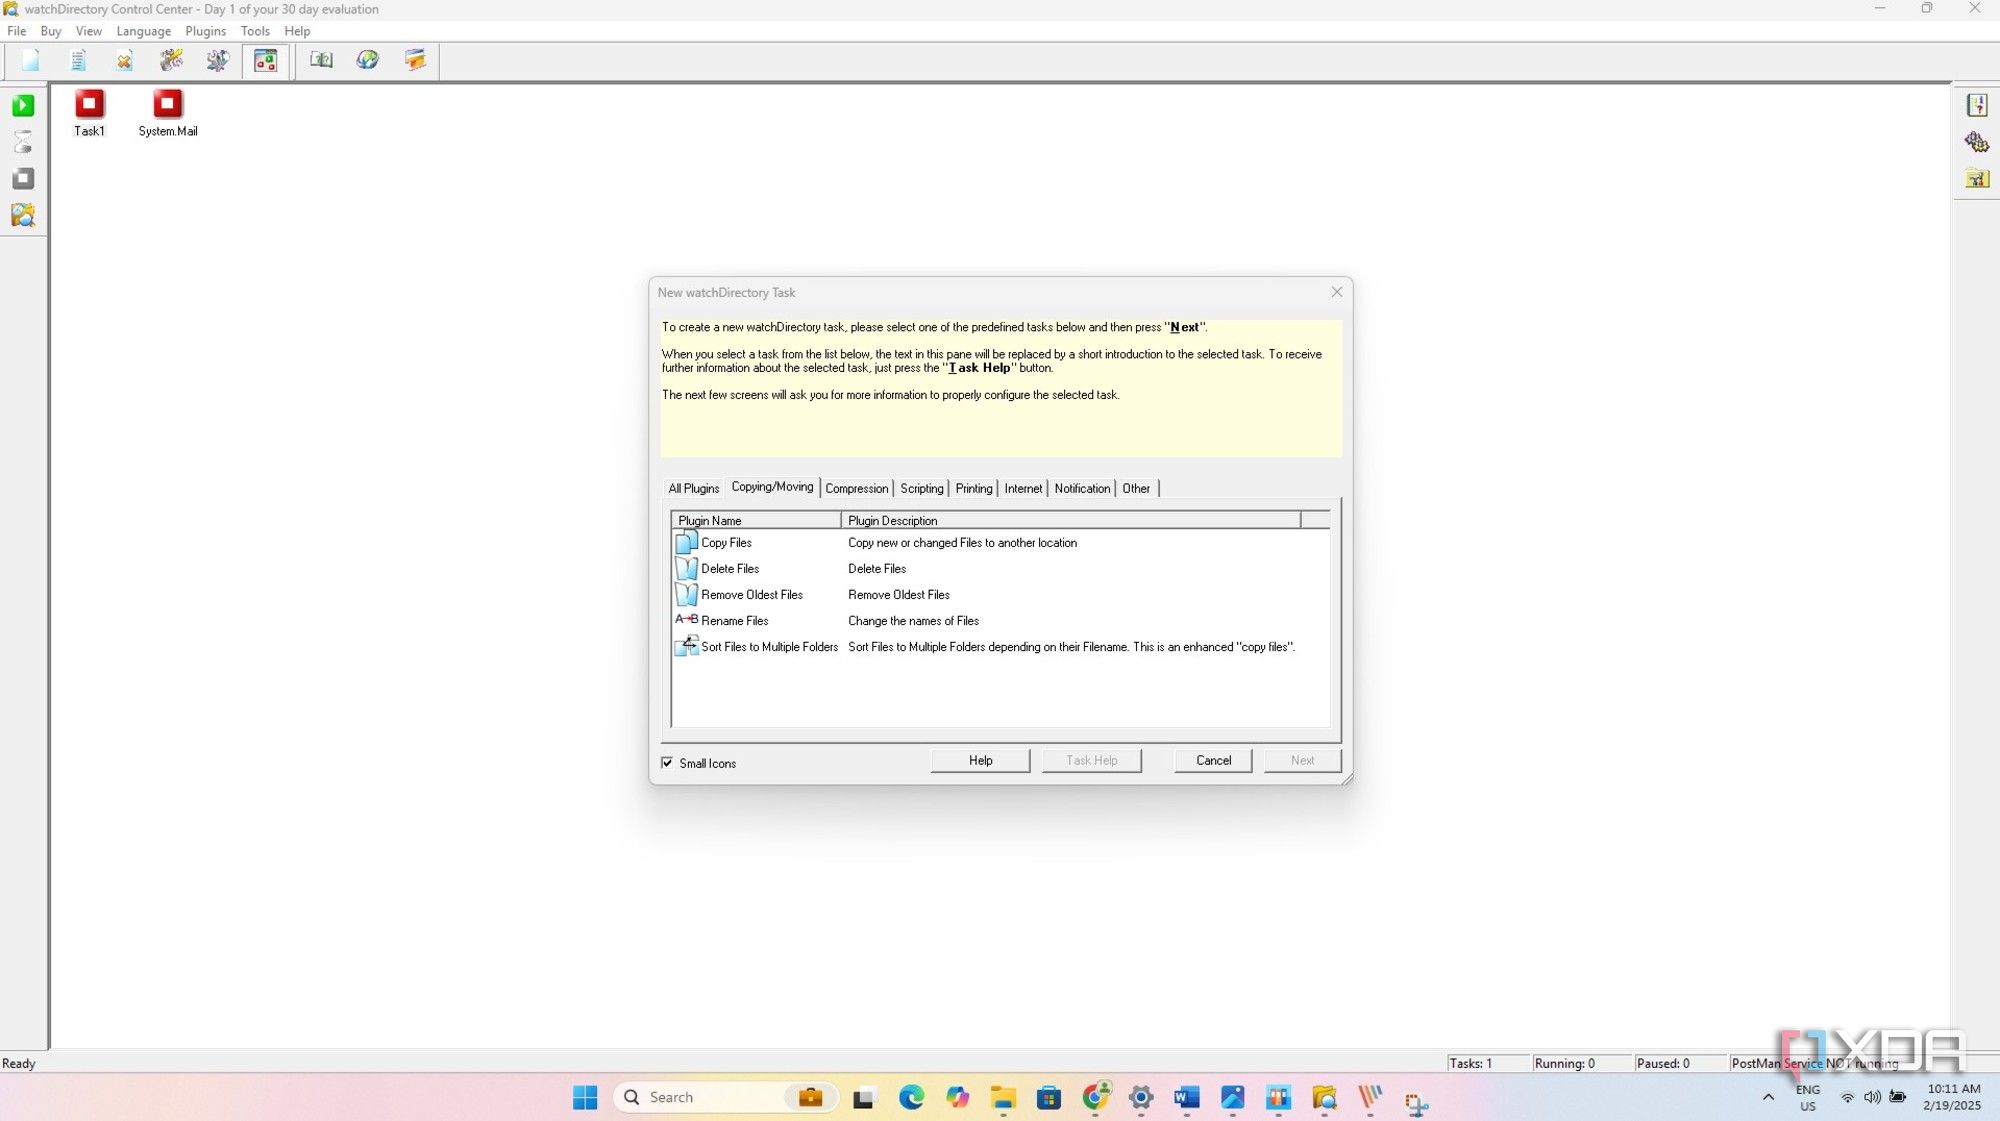Click the orange credit card buy icon

click(x=415, y=61)
